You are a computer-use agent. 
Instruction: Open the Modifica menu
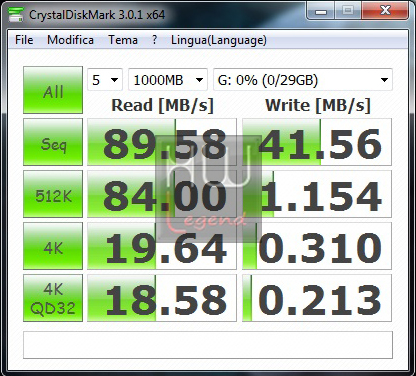click(70, 40)
